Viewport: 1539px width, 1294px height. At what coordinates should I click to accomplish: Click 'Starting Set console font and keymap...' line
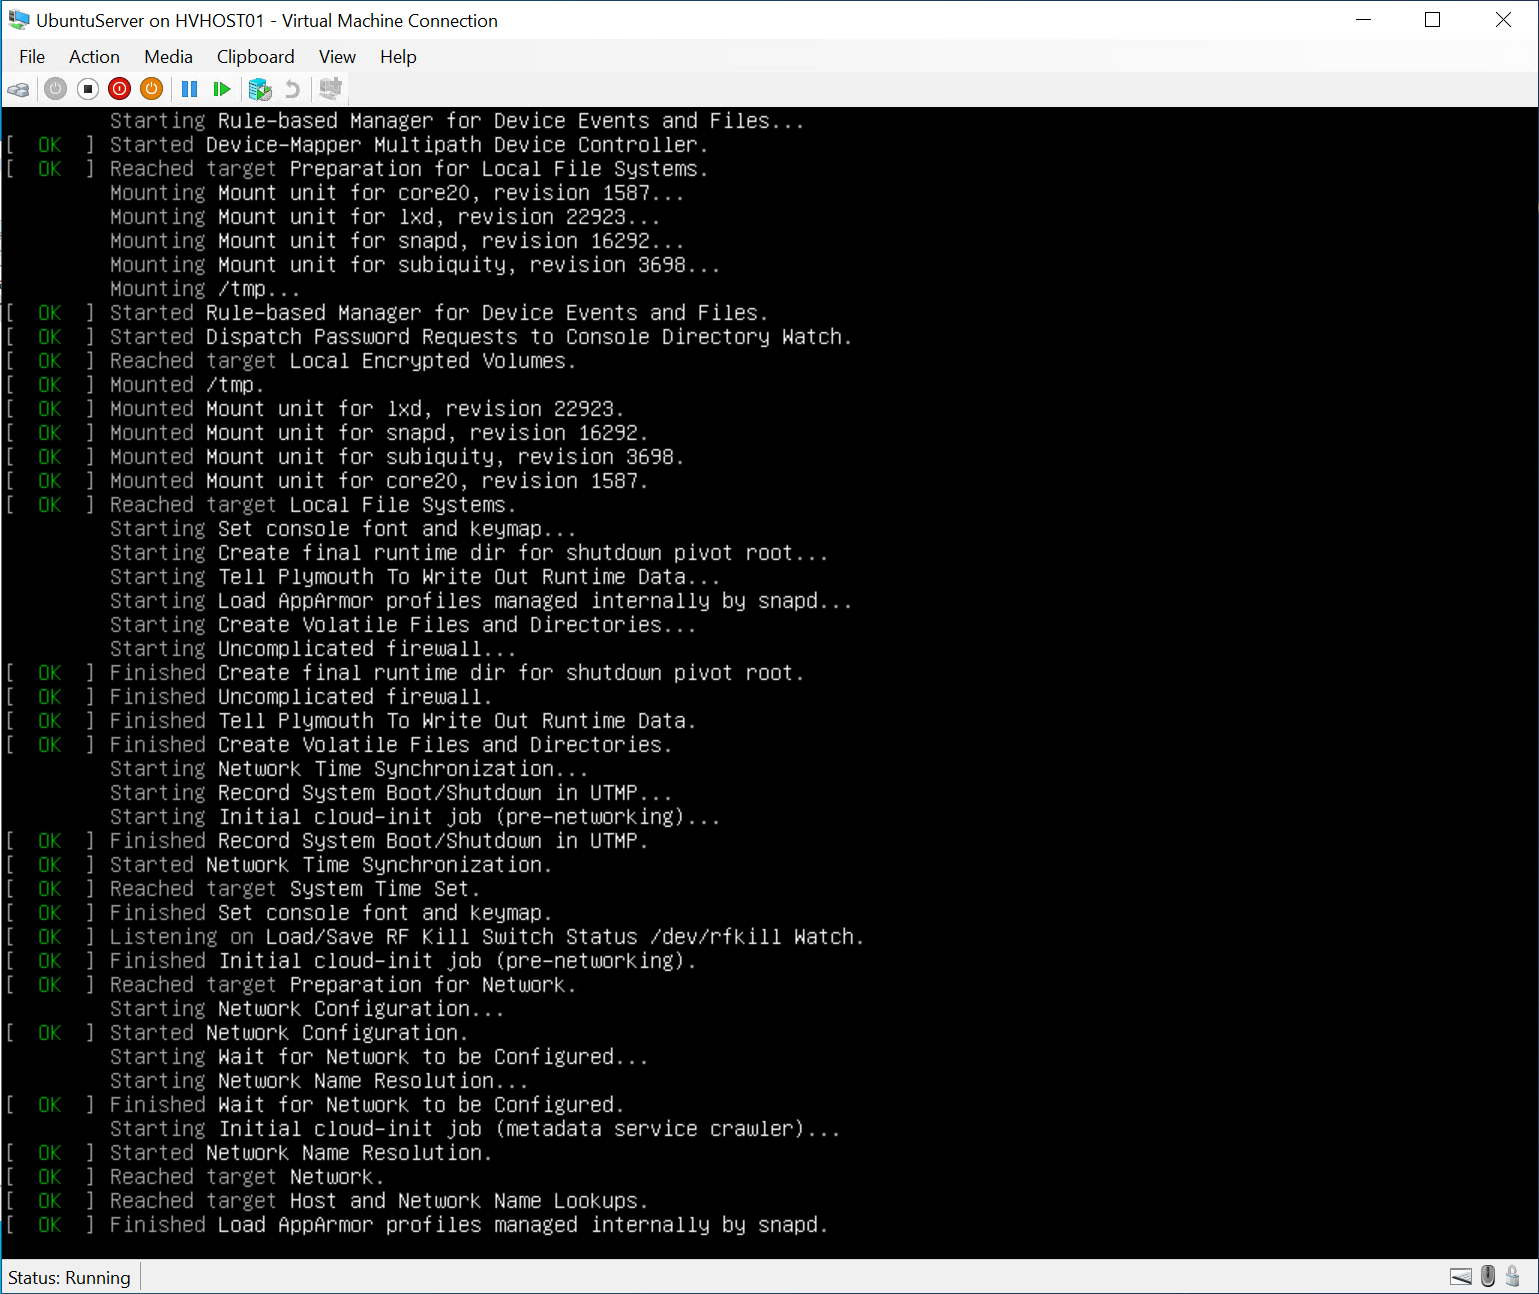tap(343, 529)
